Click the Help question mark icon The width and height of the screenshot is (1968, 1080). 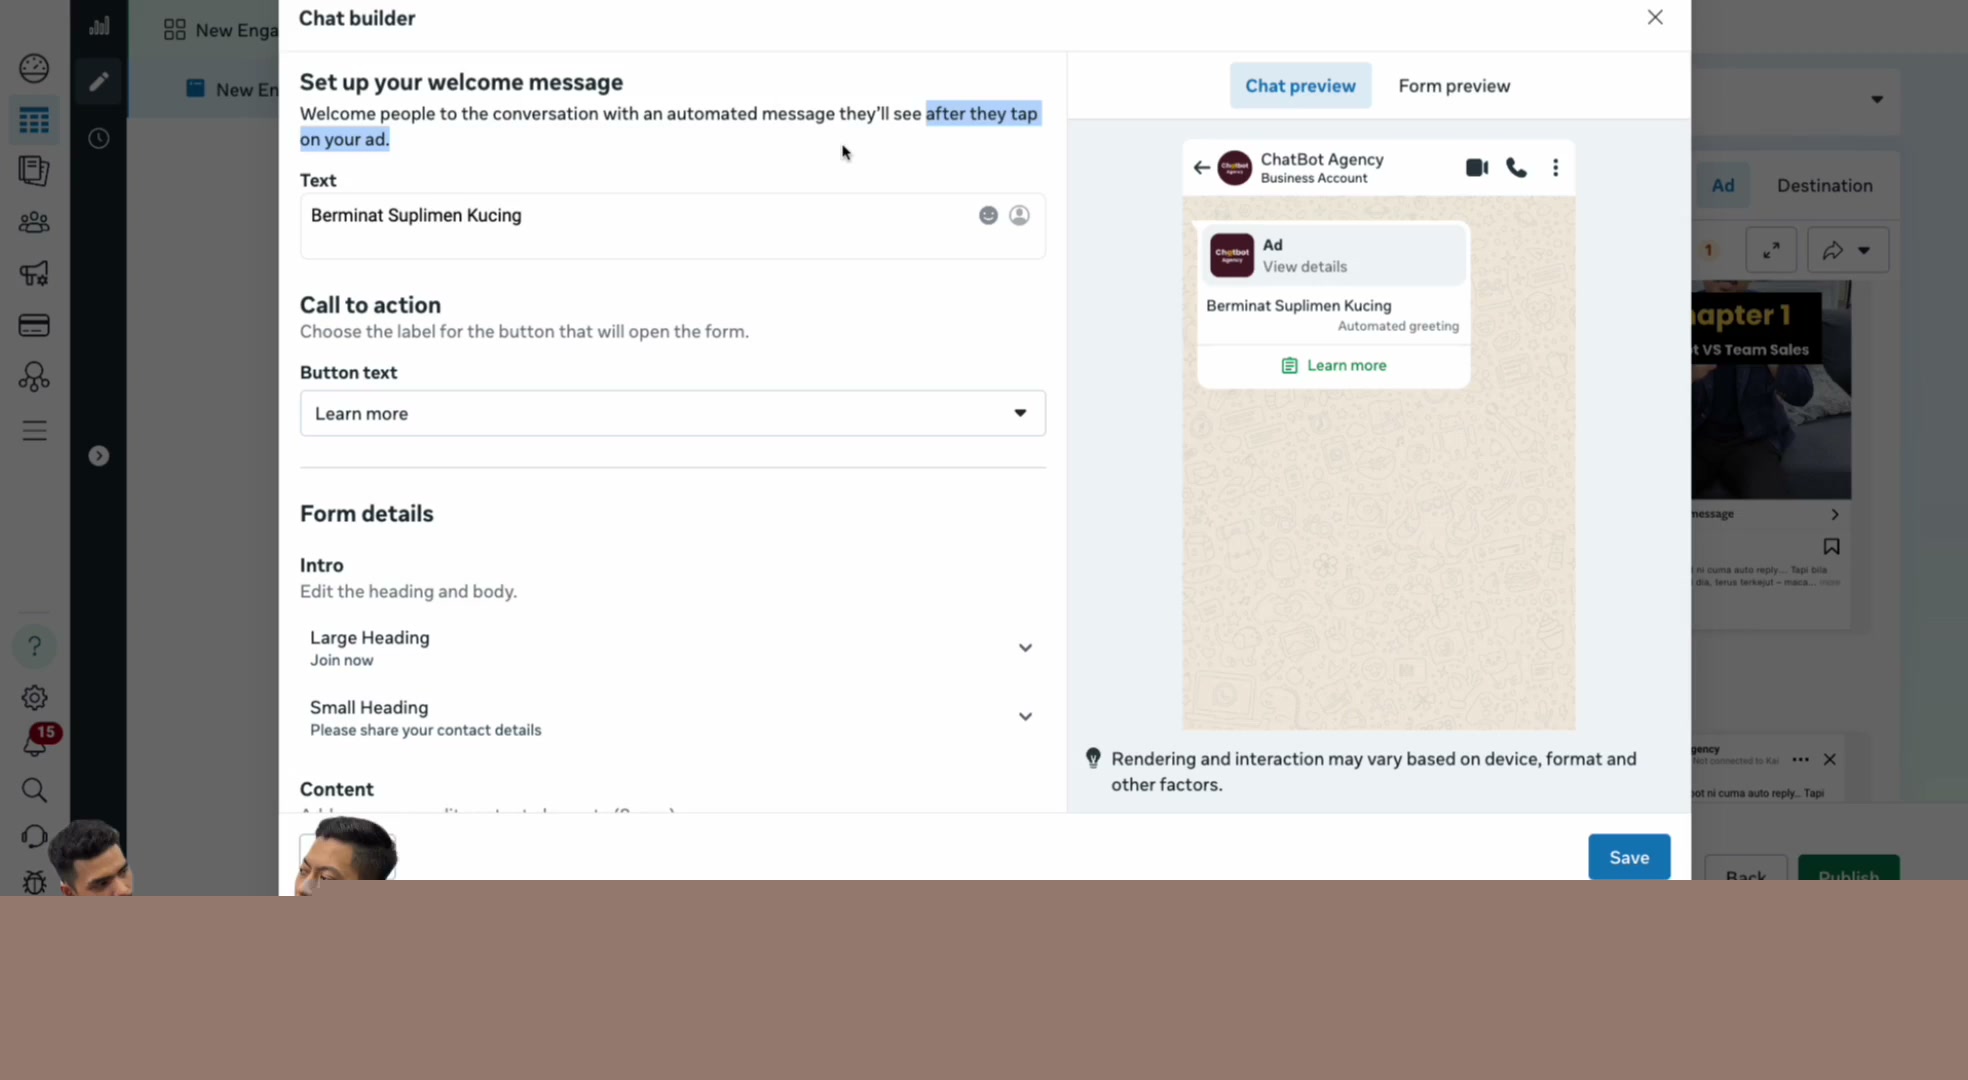[x=34, y=646]
